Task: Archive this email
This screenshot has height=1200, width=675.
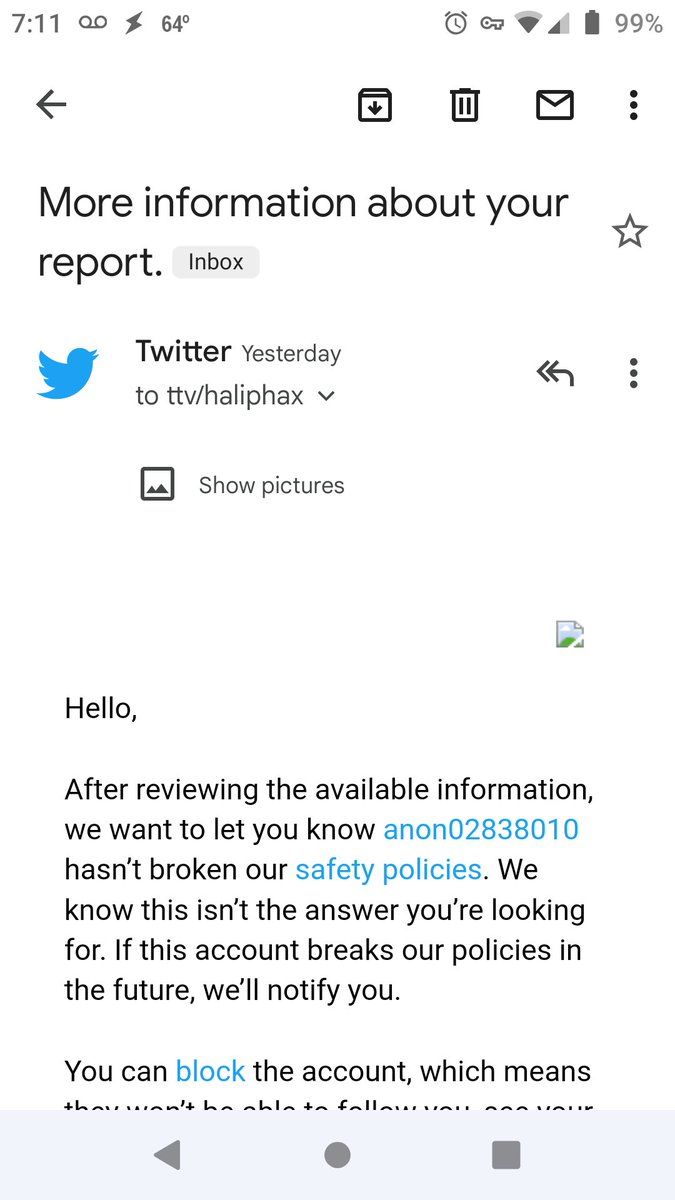Action: click(375, 104)
